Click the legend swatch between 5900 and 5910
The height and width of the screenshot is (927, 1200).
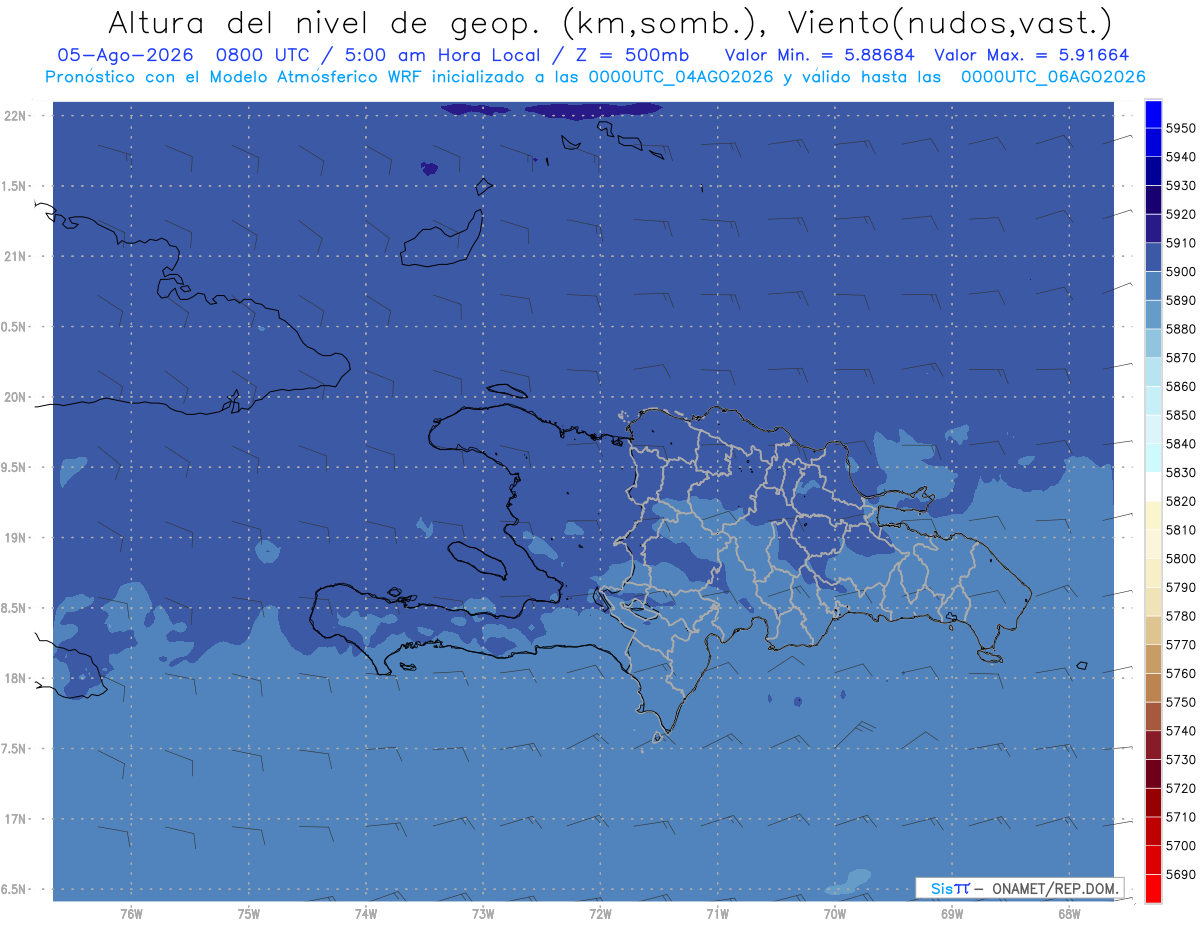click(x=1152, y=257)
